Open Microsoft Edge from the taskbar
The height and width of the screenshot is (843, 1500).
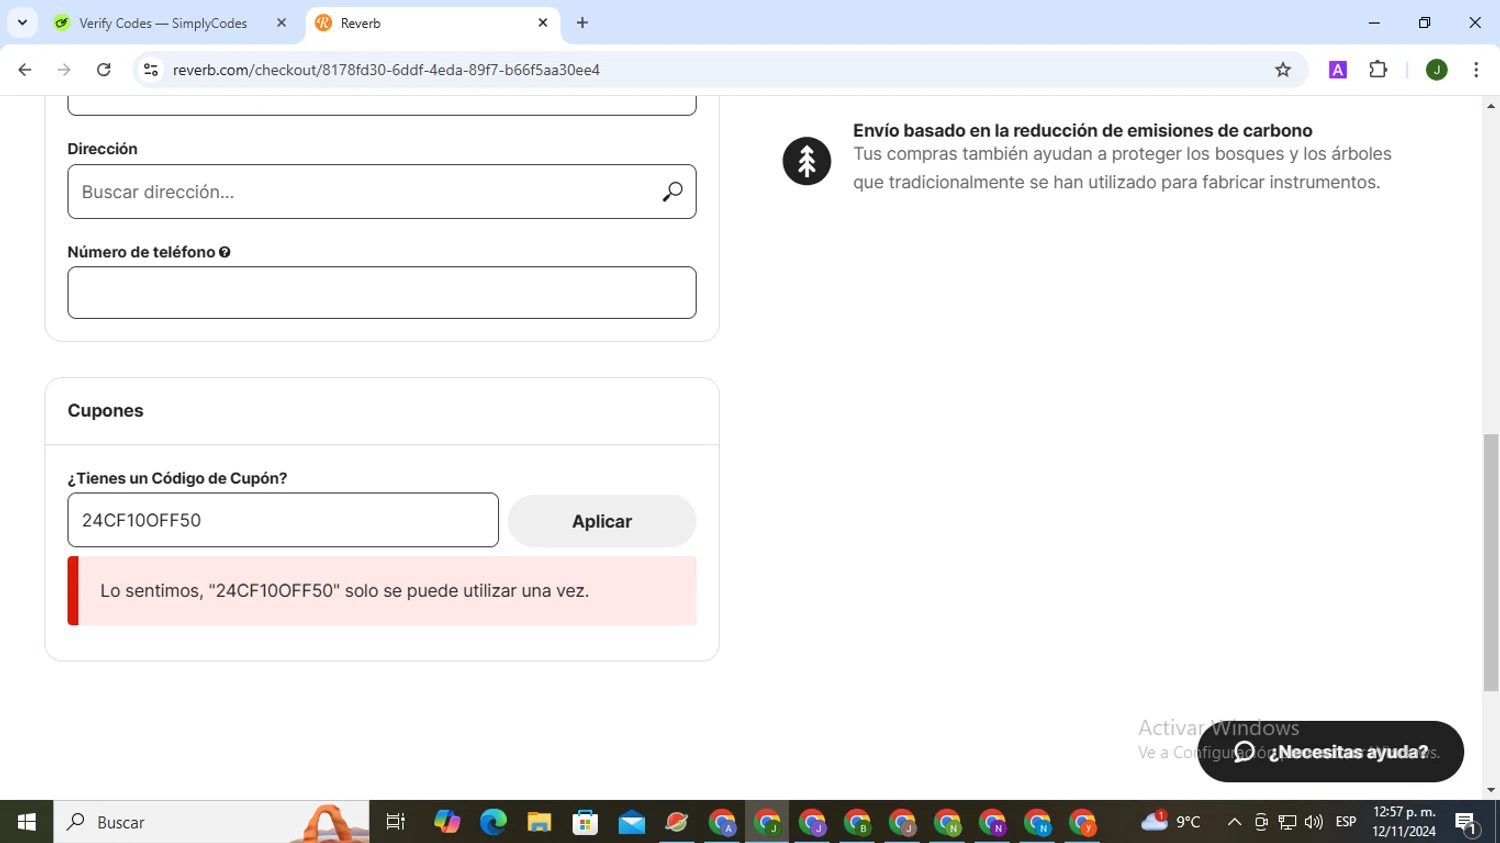point(493,822)
